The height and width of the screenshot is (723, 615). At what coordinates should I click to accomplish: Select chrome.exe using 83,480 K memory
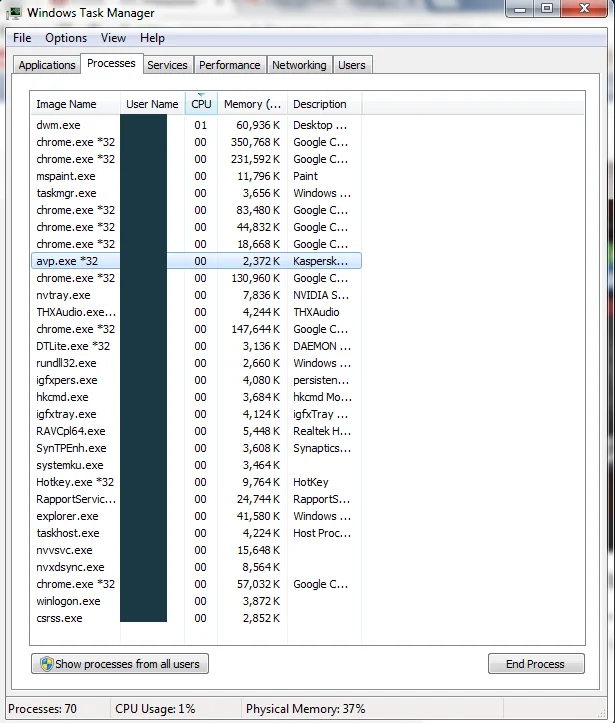click(x=196, y=210)
